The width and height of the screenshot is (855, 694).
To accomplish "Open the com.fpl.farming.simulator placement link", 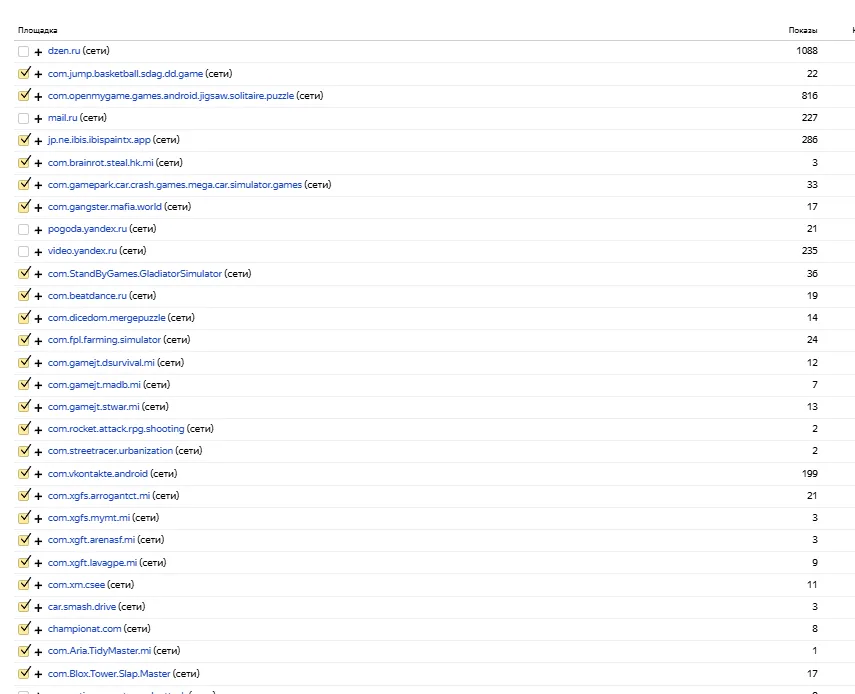I will coord(104,340).
